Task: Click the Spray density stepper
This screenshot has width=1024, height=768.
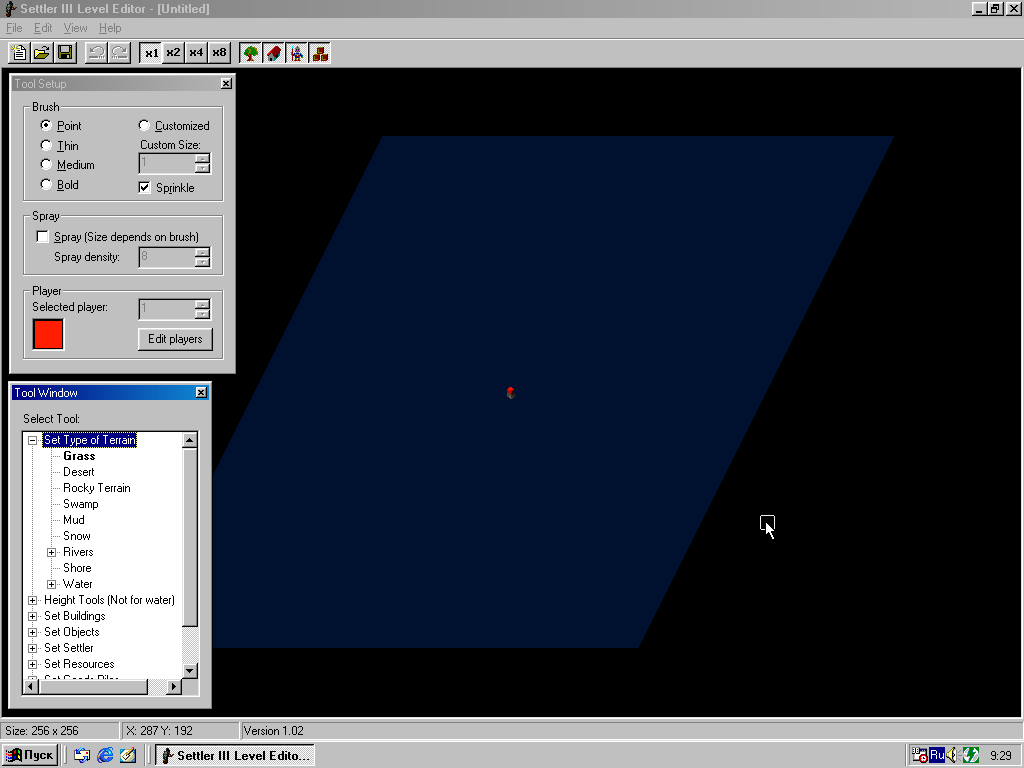Action: (x=202, y=257)
